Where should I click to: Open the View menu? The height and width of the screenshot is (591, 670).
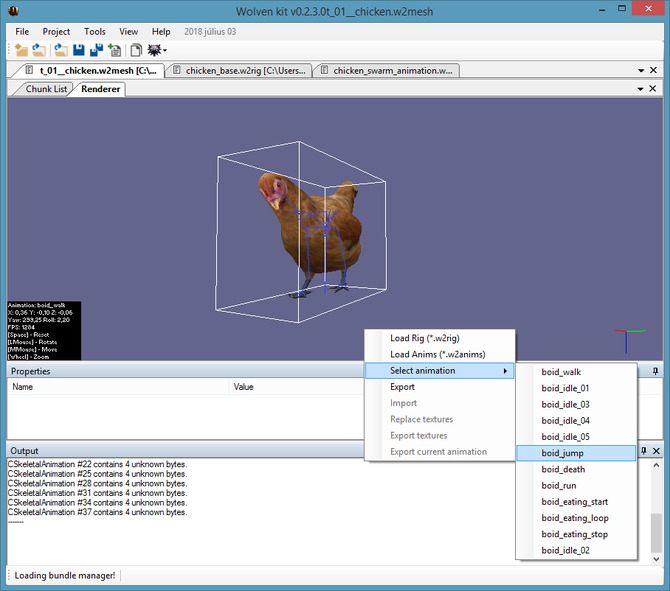(128, 32)
